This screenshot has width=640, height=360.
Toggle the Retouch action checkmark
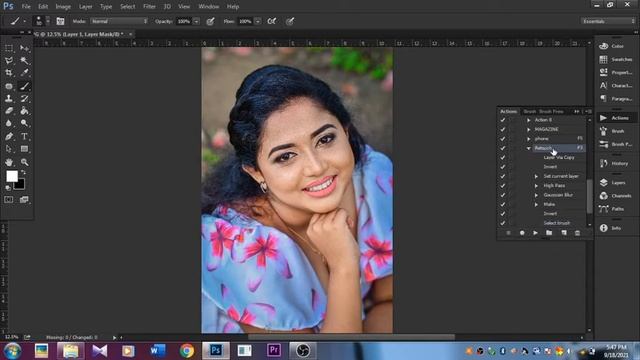[x=503, y=148]
